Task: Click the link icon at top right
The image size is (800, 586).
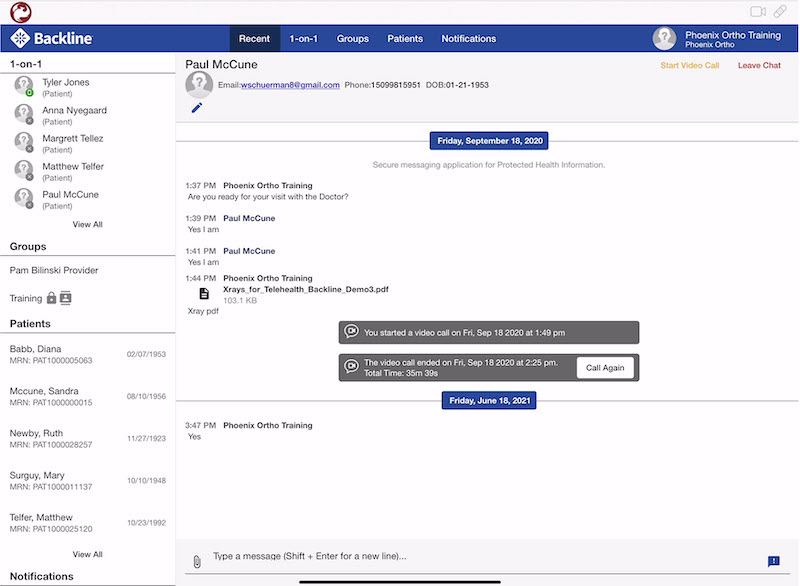Action: pos(780,11)
